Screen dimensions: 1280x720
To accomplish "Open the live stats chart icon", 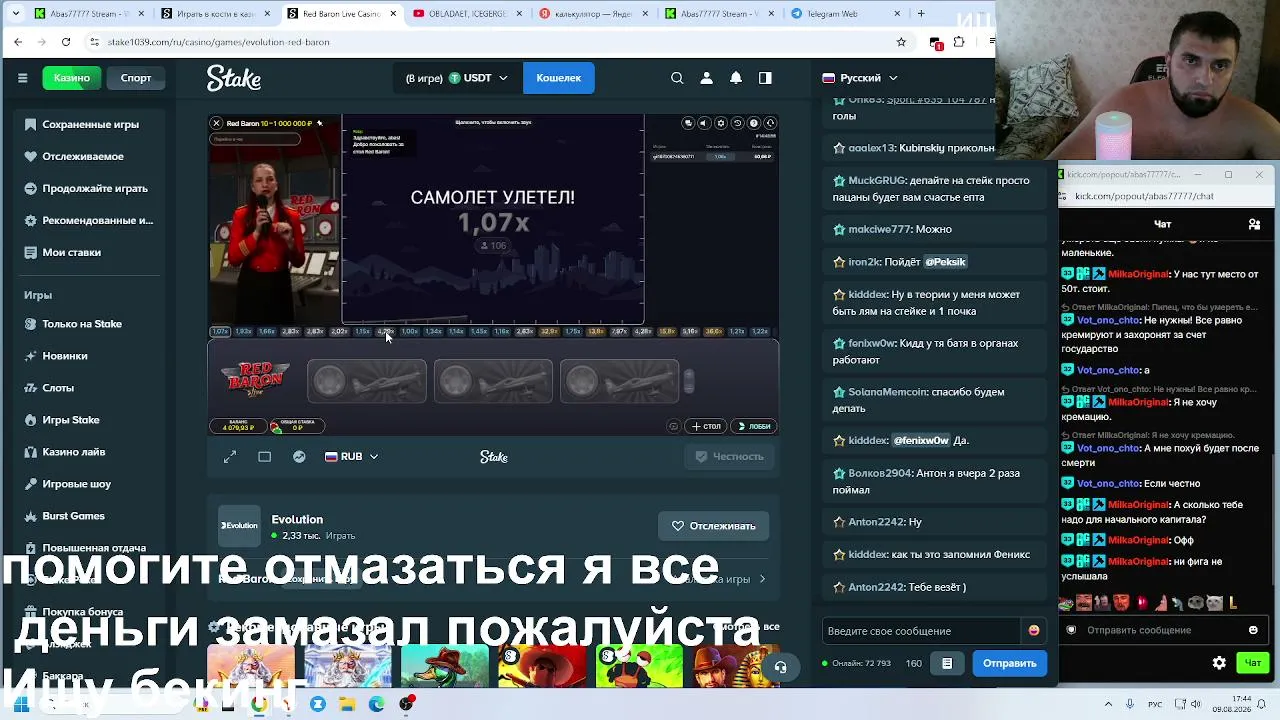I will [x=299, y=457].
